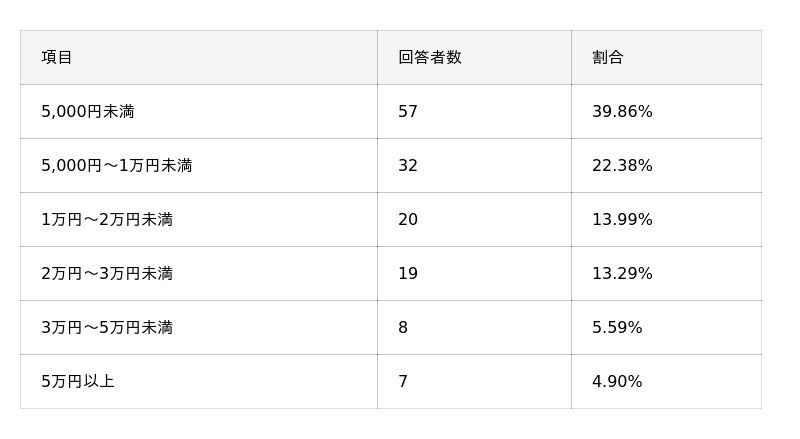Click the respondent count 57 cell
The image size is (800, 439).
coord(408,112)
